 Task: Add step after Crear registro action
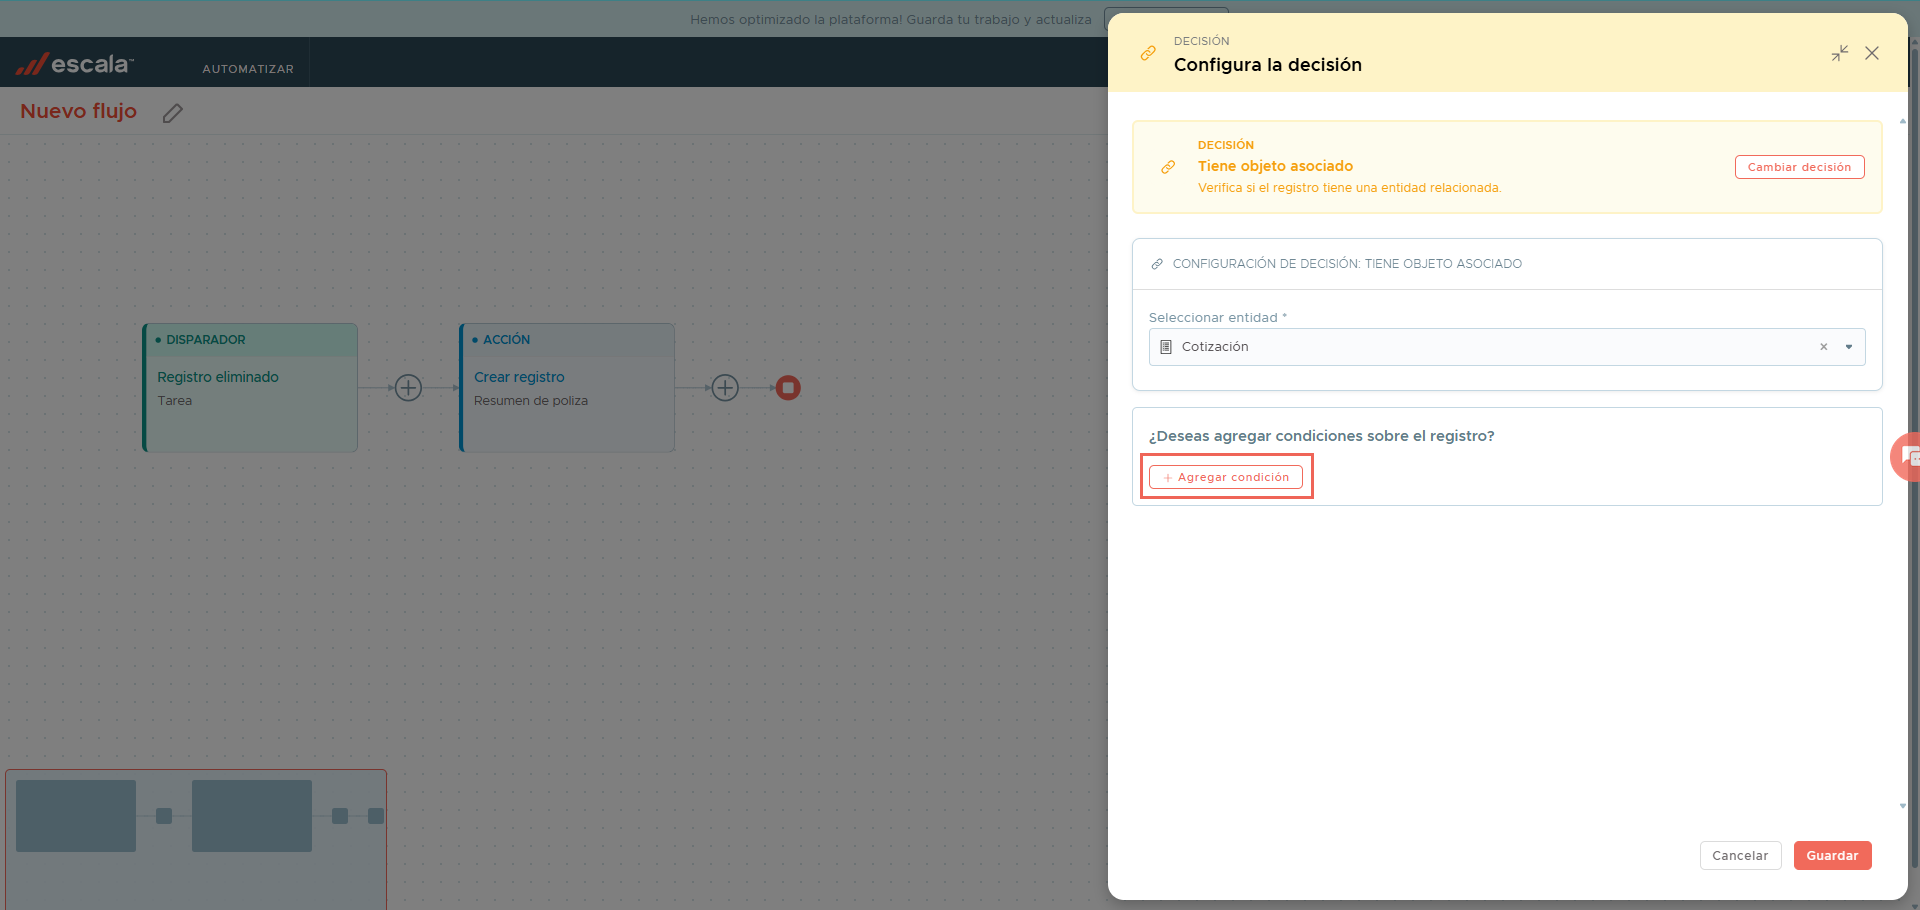725,388
